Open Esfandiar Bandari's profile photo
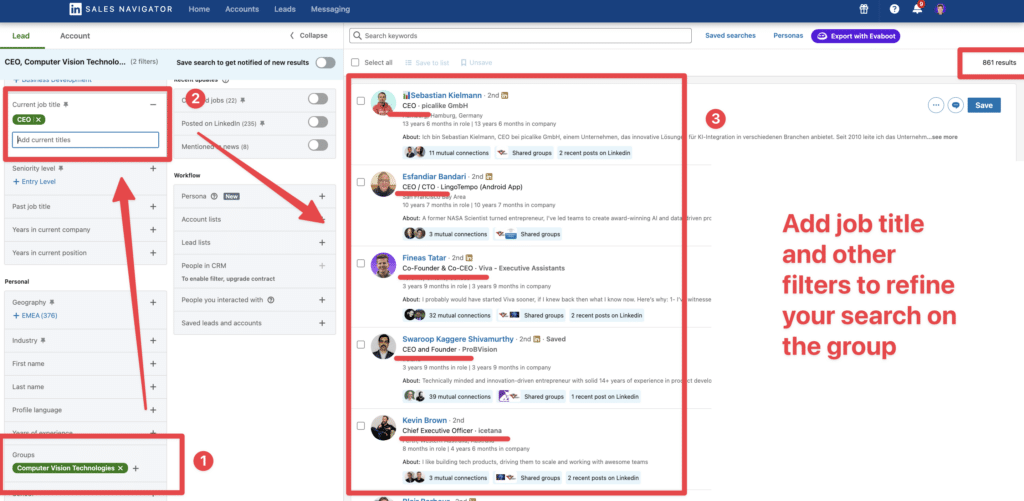Screen dimensions: 1024x501 (x=383, y=184)
